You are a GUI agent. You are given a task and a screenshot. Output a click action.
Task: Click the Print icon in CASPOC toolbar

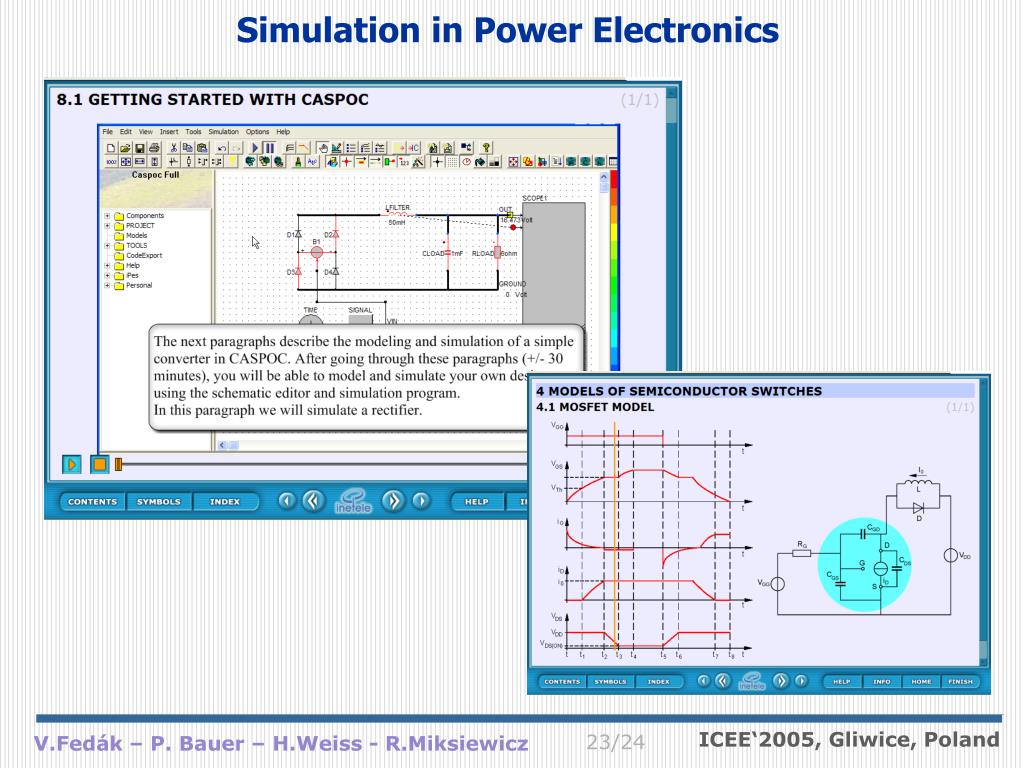coord(155,148)
